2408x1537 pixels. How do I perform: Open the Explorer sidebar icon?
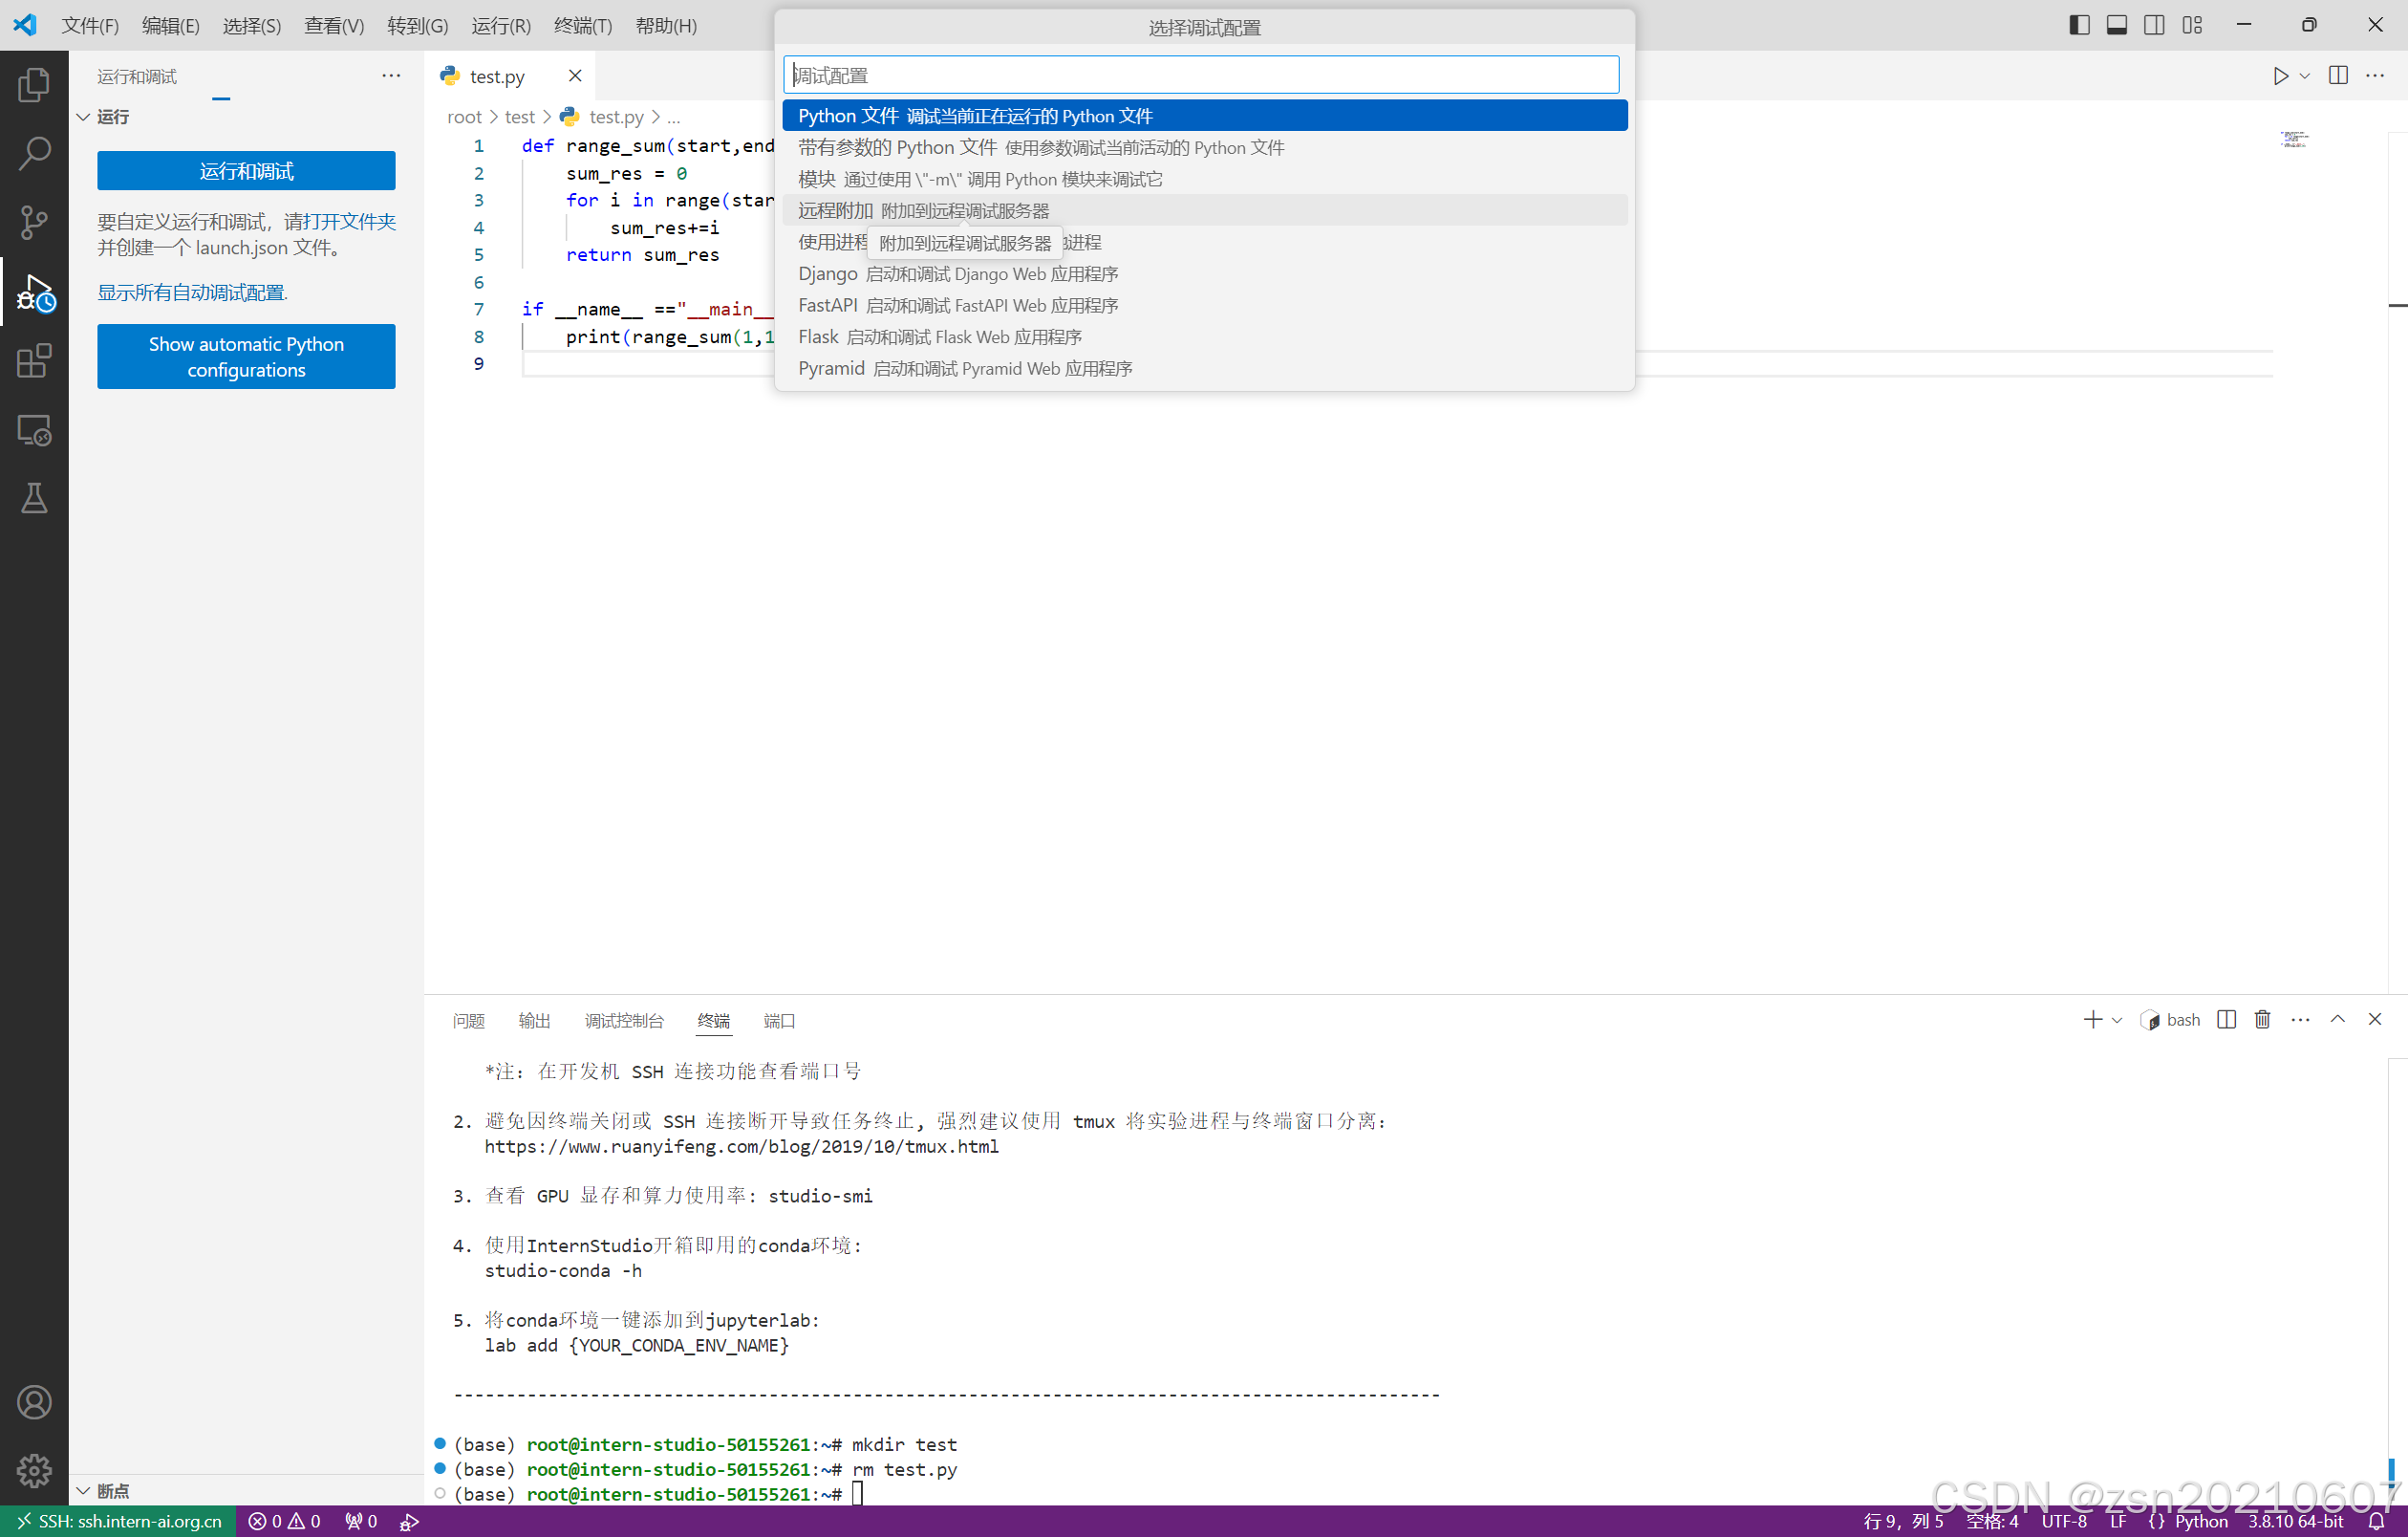point(34,85)
